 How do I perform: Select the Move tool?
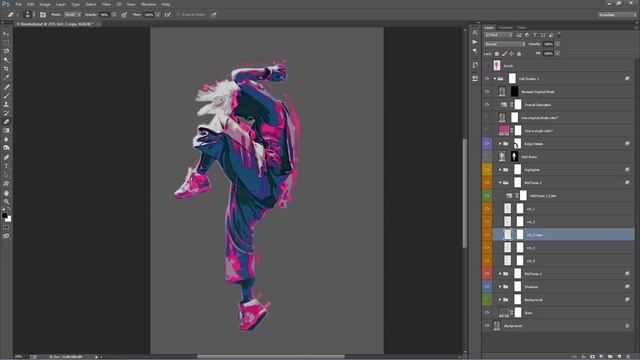click(6, 34)
